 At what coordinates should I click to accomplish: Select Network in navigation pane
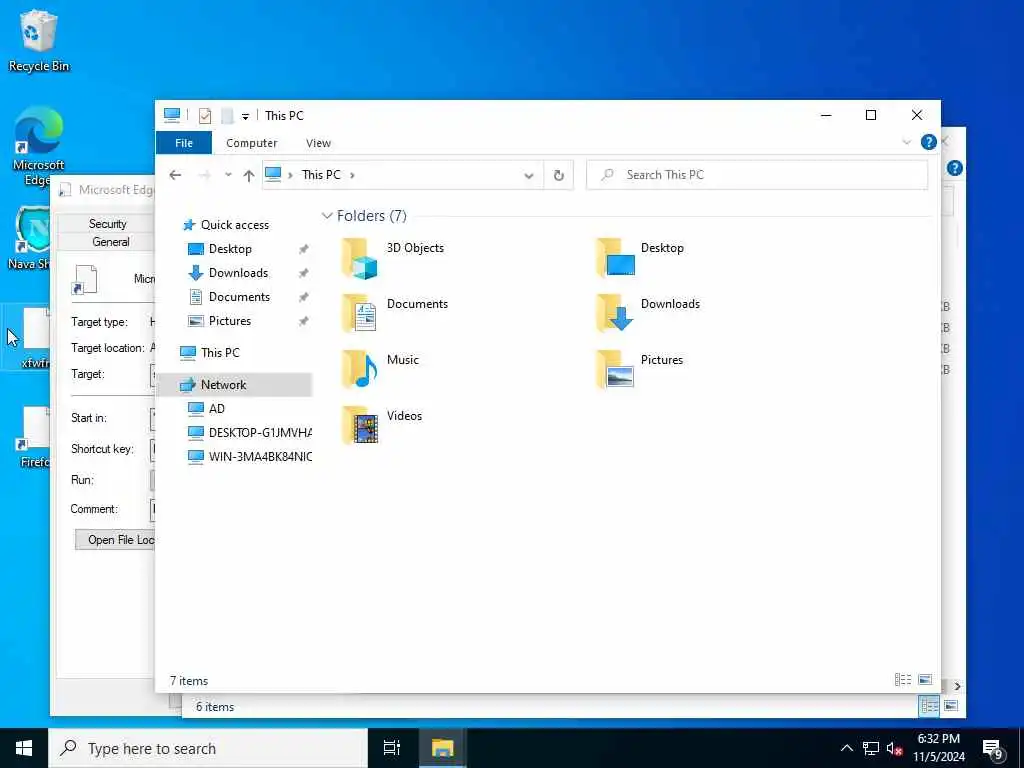tap(234, 385)
